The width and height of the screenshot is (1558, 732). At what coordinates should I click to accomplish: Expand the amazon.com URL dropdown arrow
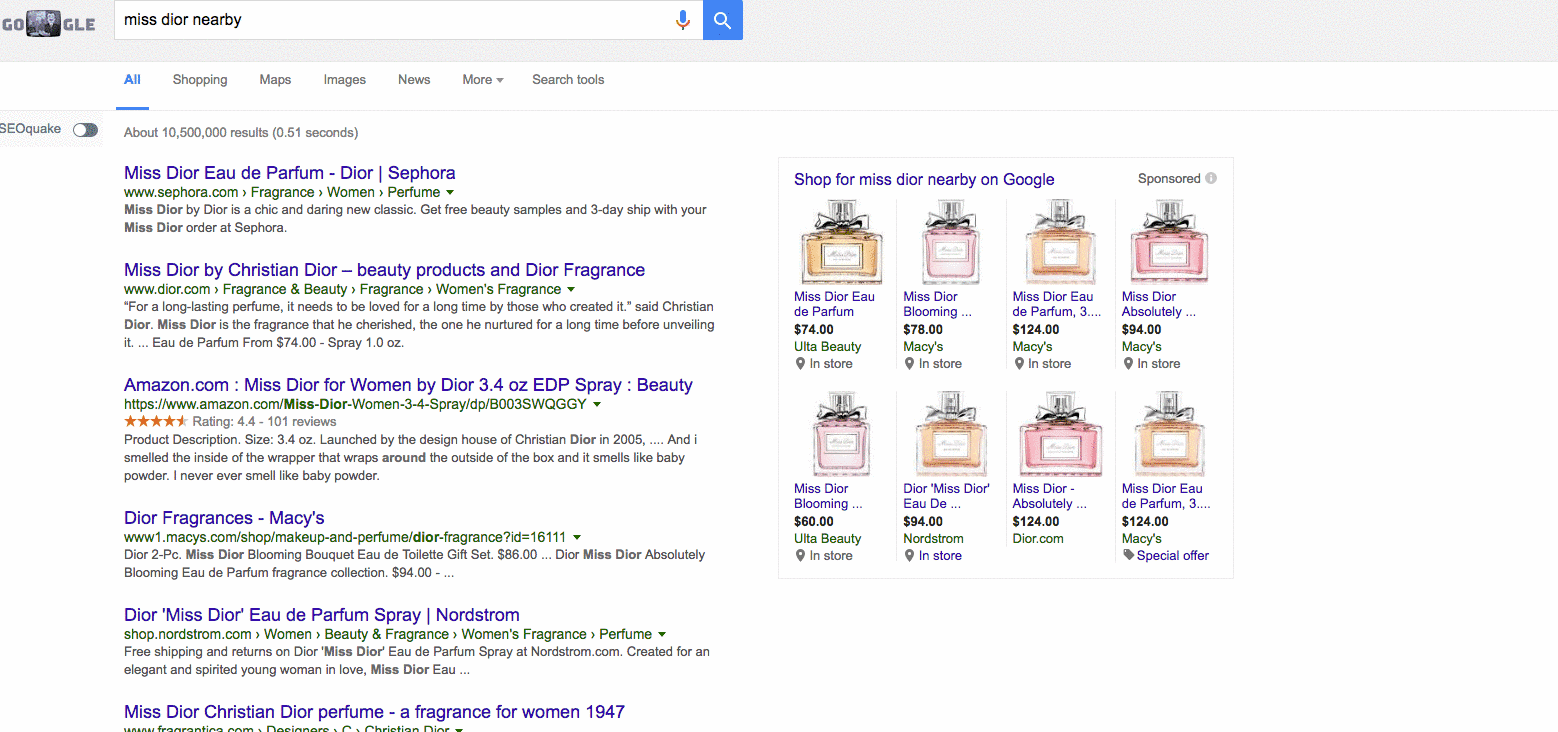tap(597, 404)
